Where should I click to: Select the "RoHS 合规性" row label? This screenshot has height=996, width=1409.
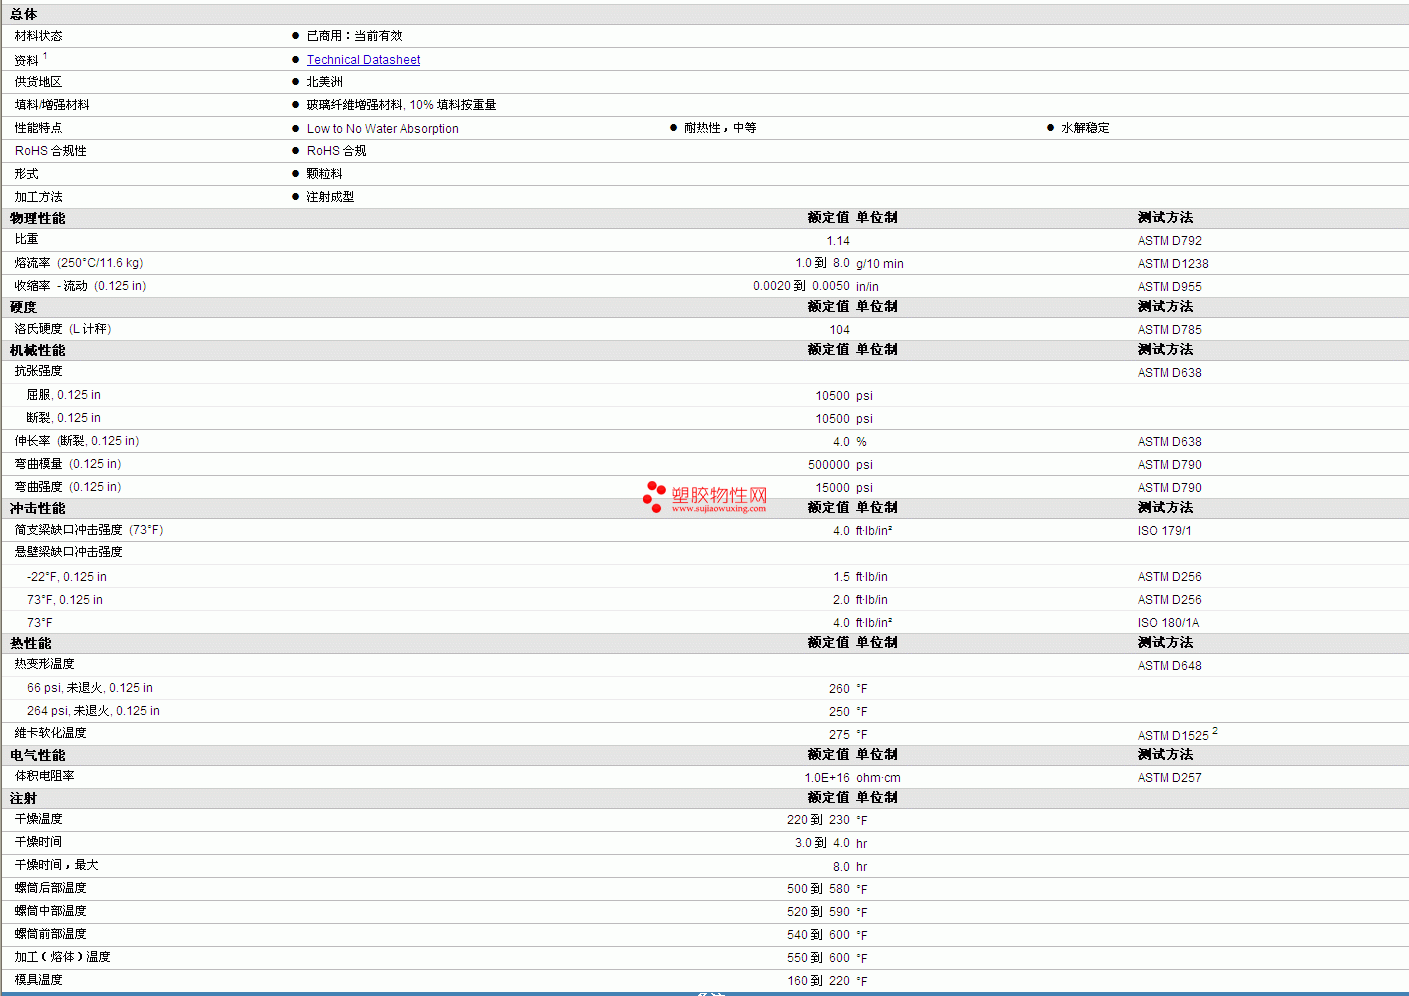pos(50,151)
